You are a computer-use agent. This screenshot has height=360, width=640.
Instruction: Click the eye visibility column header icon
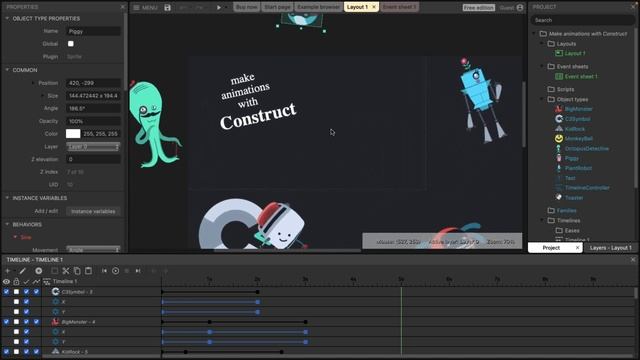pyautogui.click(x=6, y=282)
